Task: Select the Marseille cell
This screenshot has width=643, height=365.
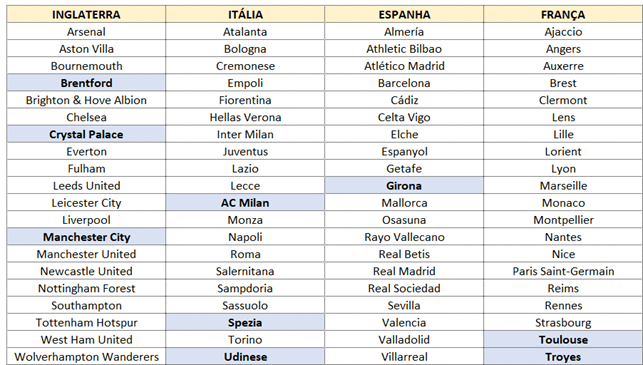Action: tap(563, 186)
